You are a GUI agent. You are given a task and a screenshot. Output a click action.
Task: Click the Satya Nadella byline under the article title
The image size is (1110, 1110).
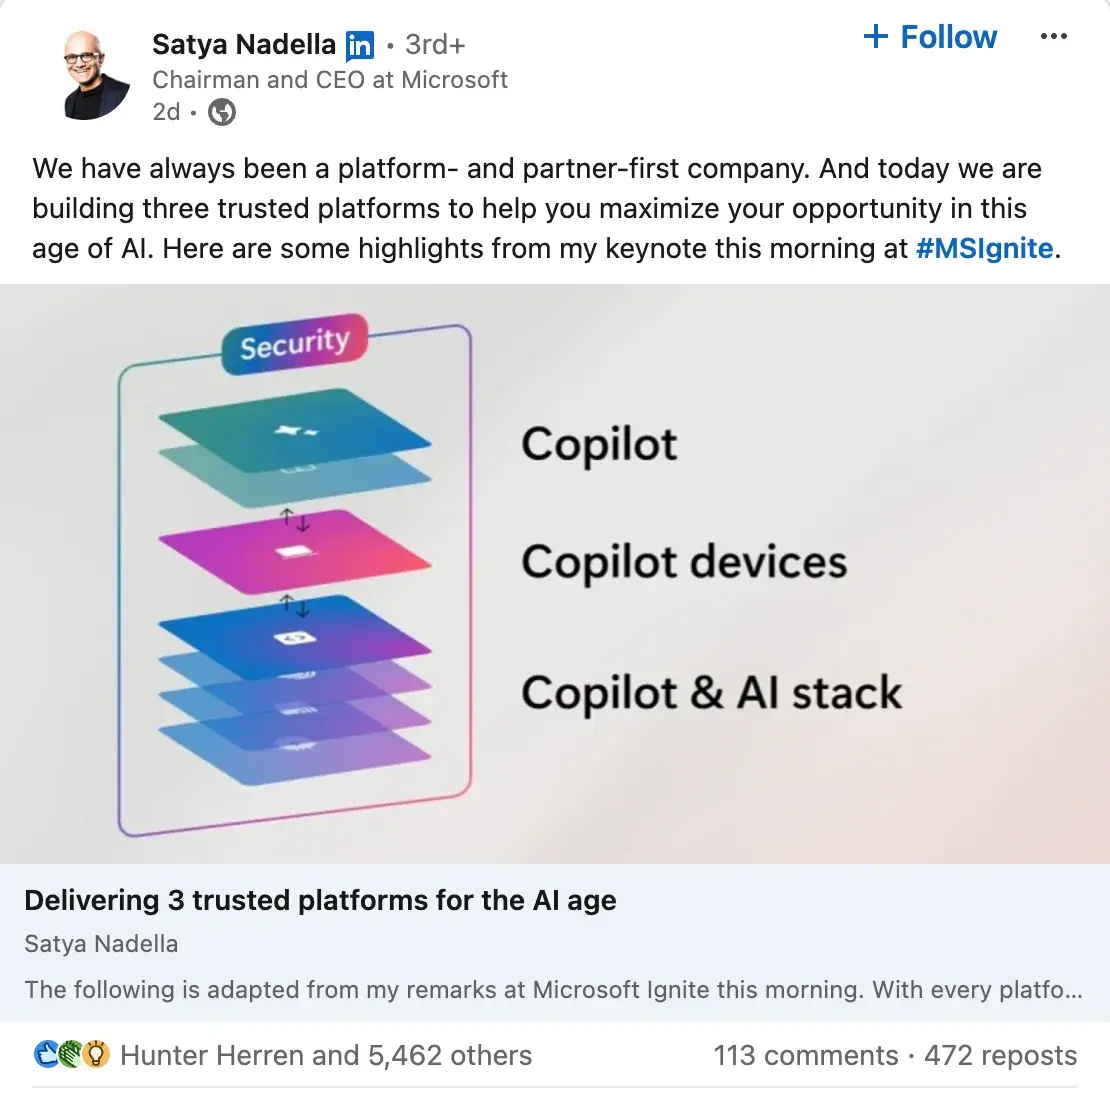(101, 943)
